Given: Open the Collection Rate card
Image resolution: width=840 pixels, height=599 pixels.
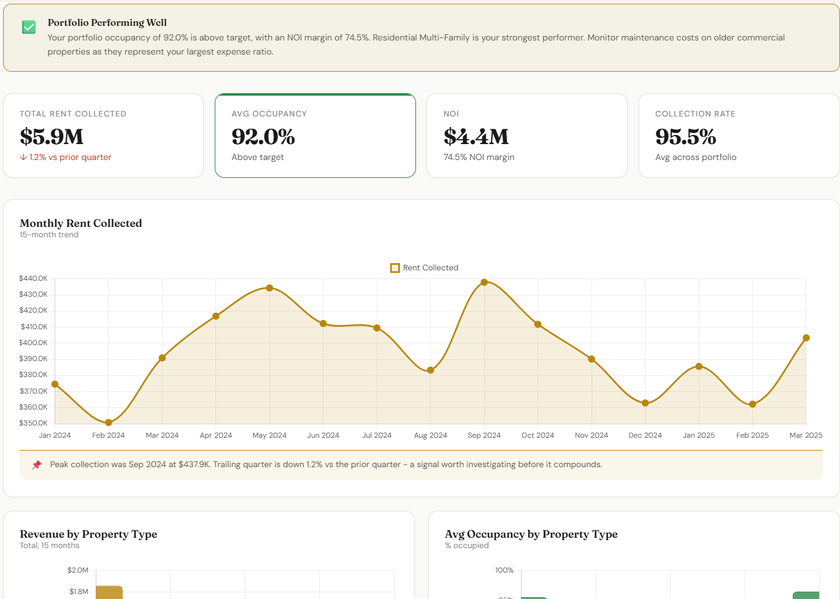Looking at the screenshot, I should 739,136.
